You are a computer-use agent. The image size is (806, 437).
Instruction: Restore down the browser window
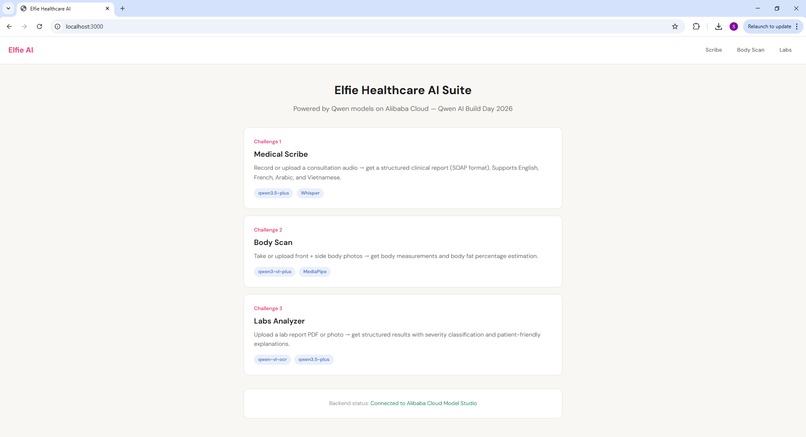pos(777,8)
